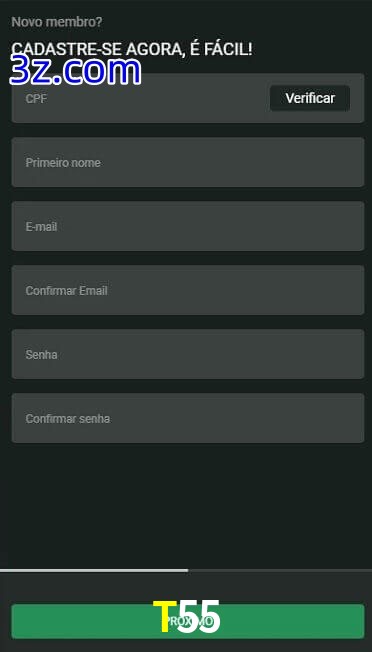The image size is (372, 652).
Task: Click the CPF placeholder text
Action: click(36, 99)
